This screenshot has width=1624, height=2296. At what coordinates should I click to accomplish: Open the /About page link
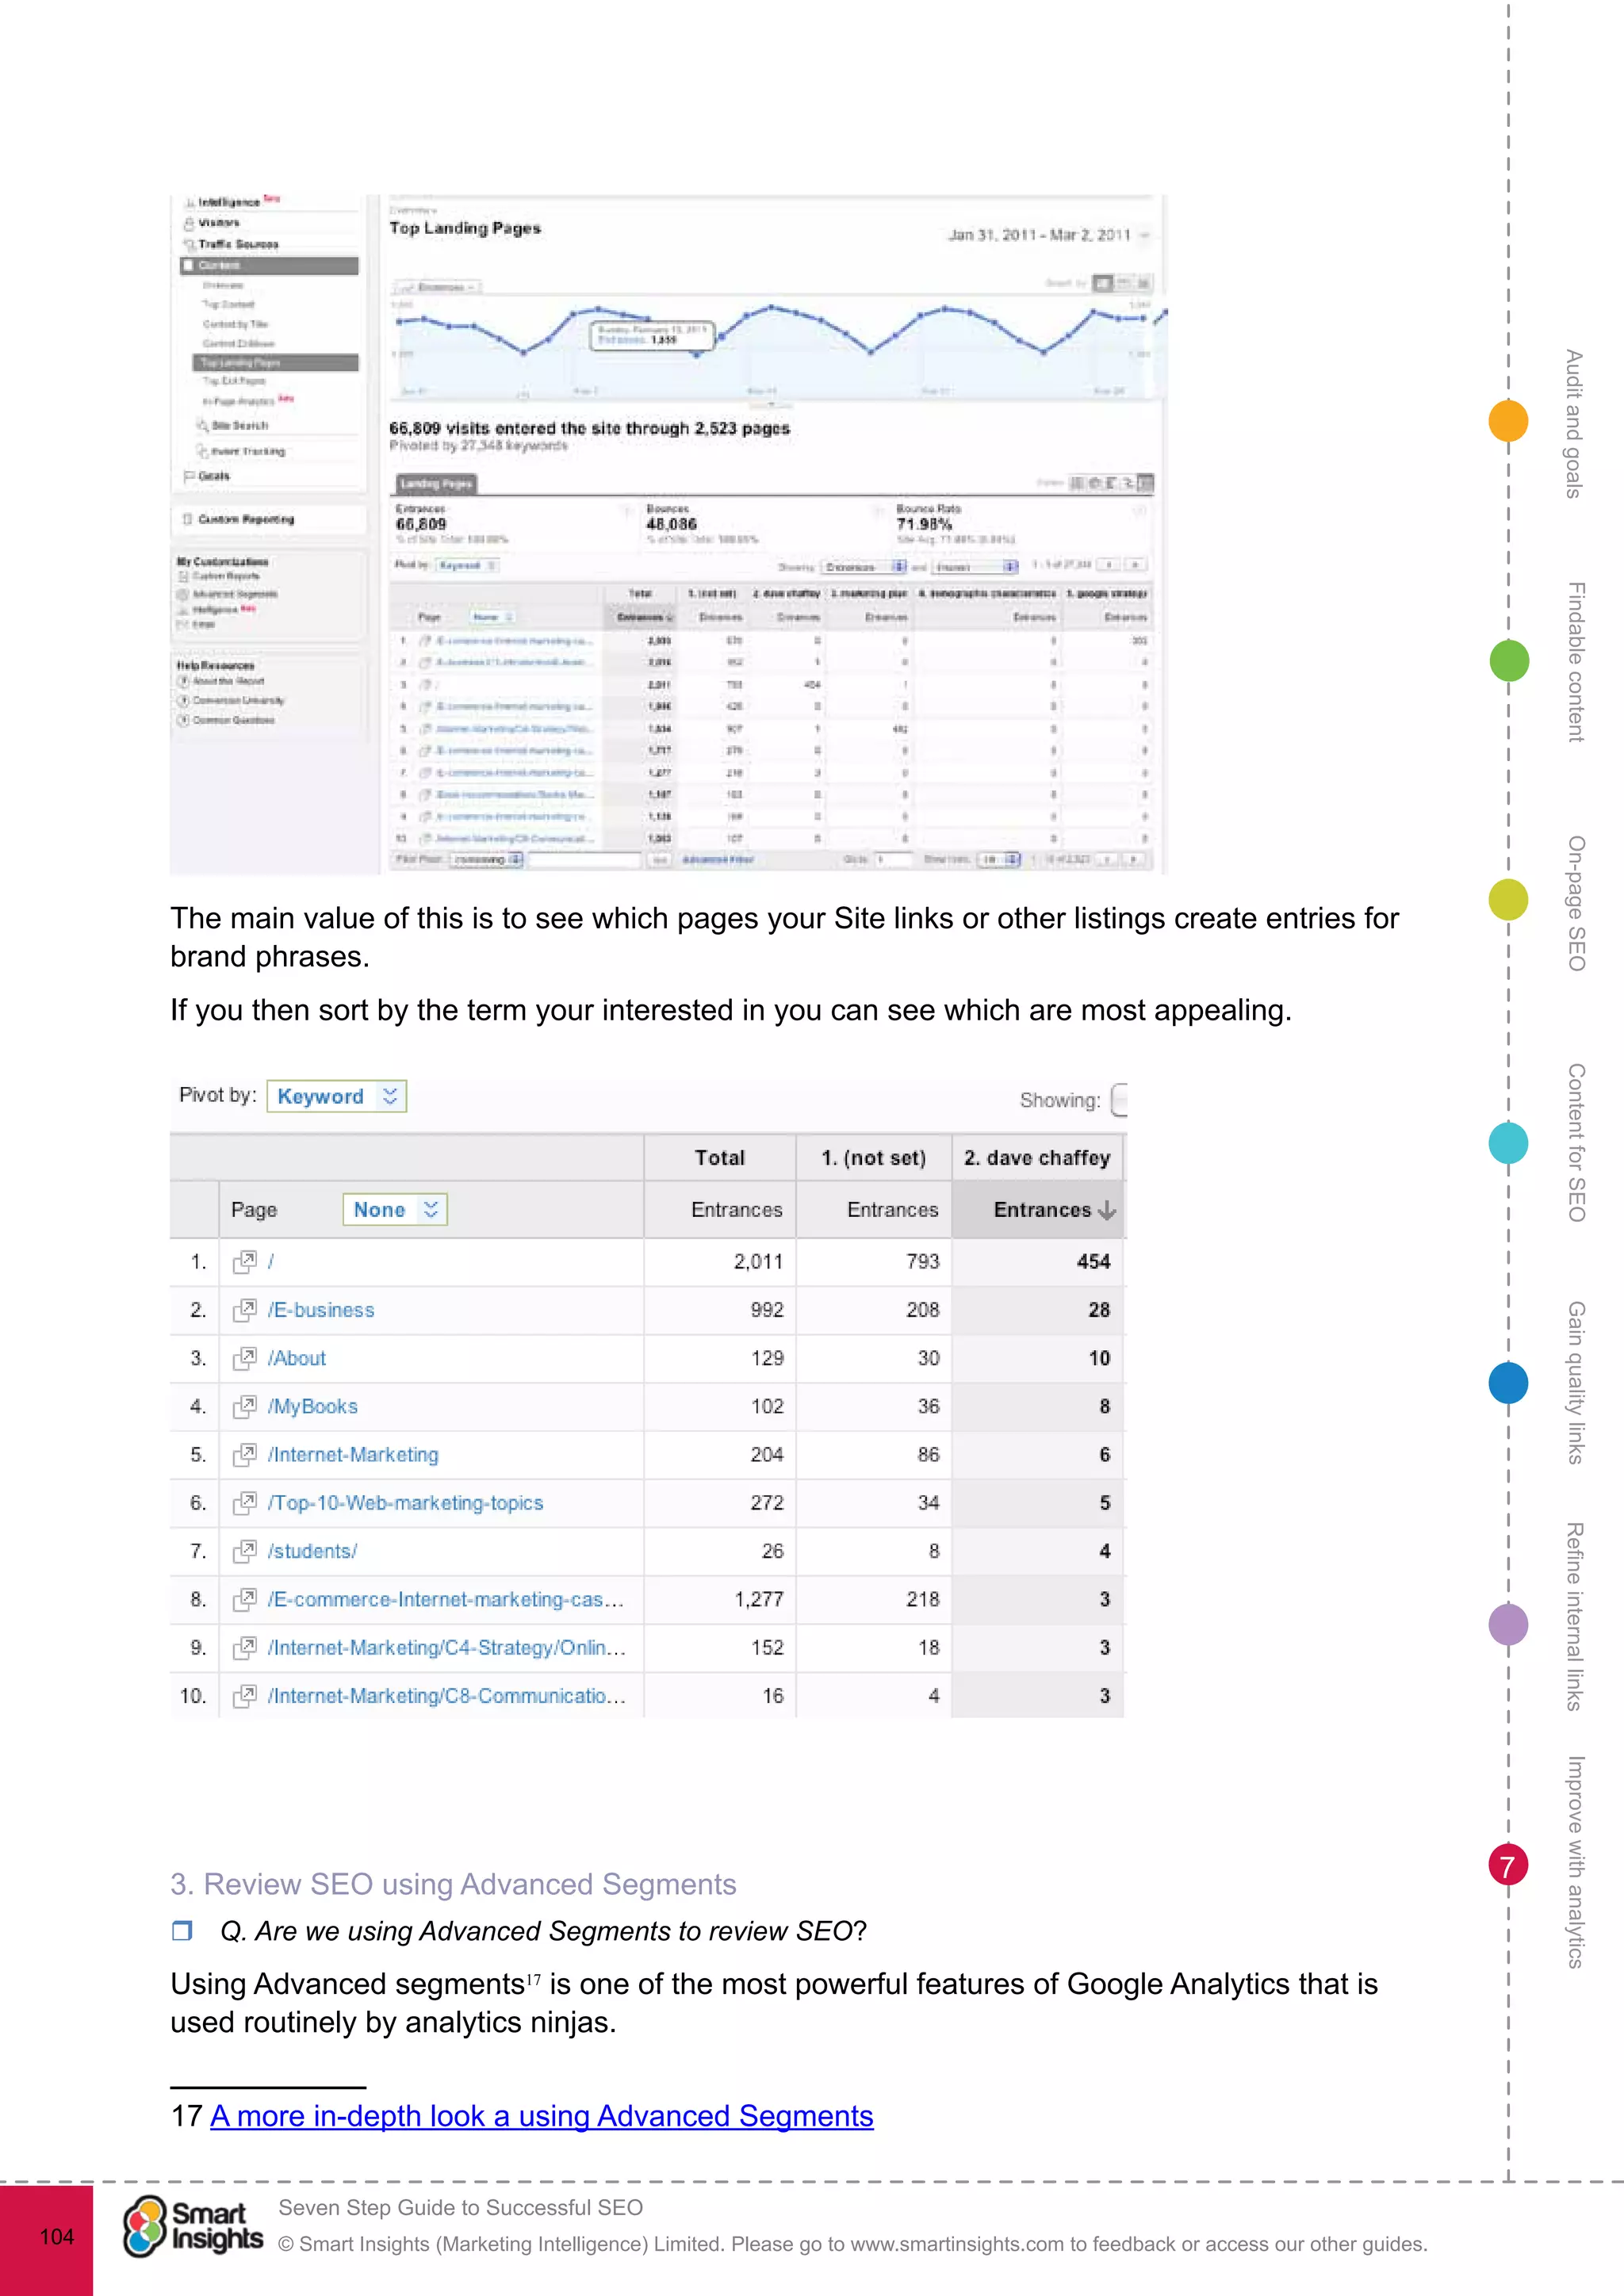(x=297, y=1358)
